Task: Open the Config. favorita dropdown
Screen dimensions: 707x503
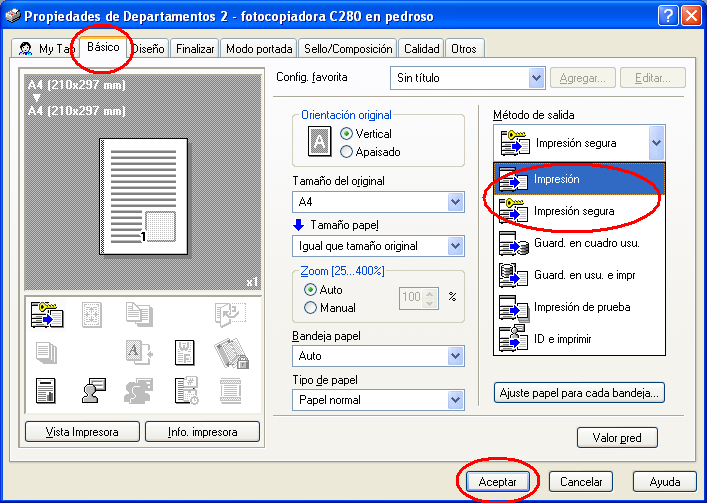Action: (536, 78)
